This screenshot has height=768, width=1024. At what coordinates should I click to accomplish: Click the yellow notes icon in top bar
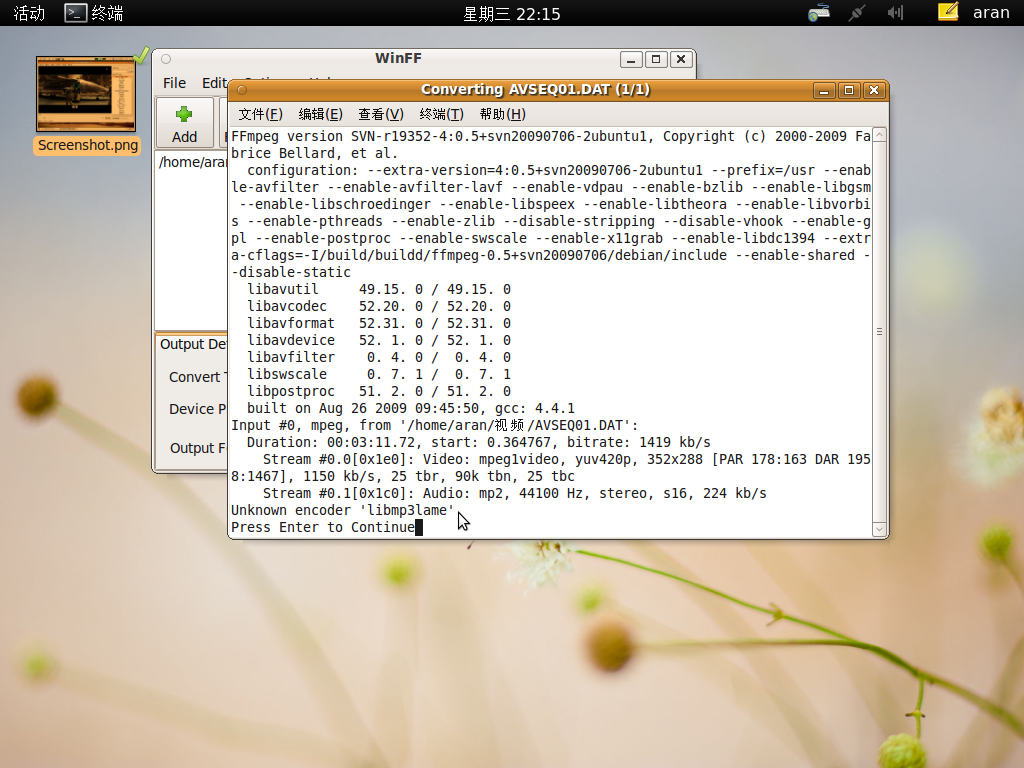pos(948,12)
